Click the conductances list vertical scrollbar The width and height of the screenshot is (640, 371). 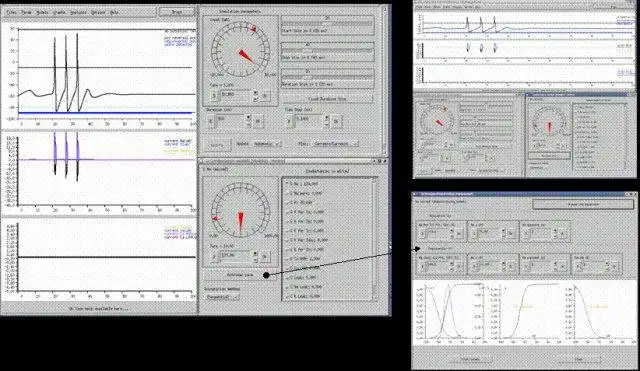click(375, 239)
